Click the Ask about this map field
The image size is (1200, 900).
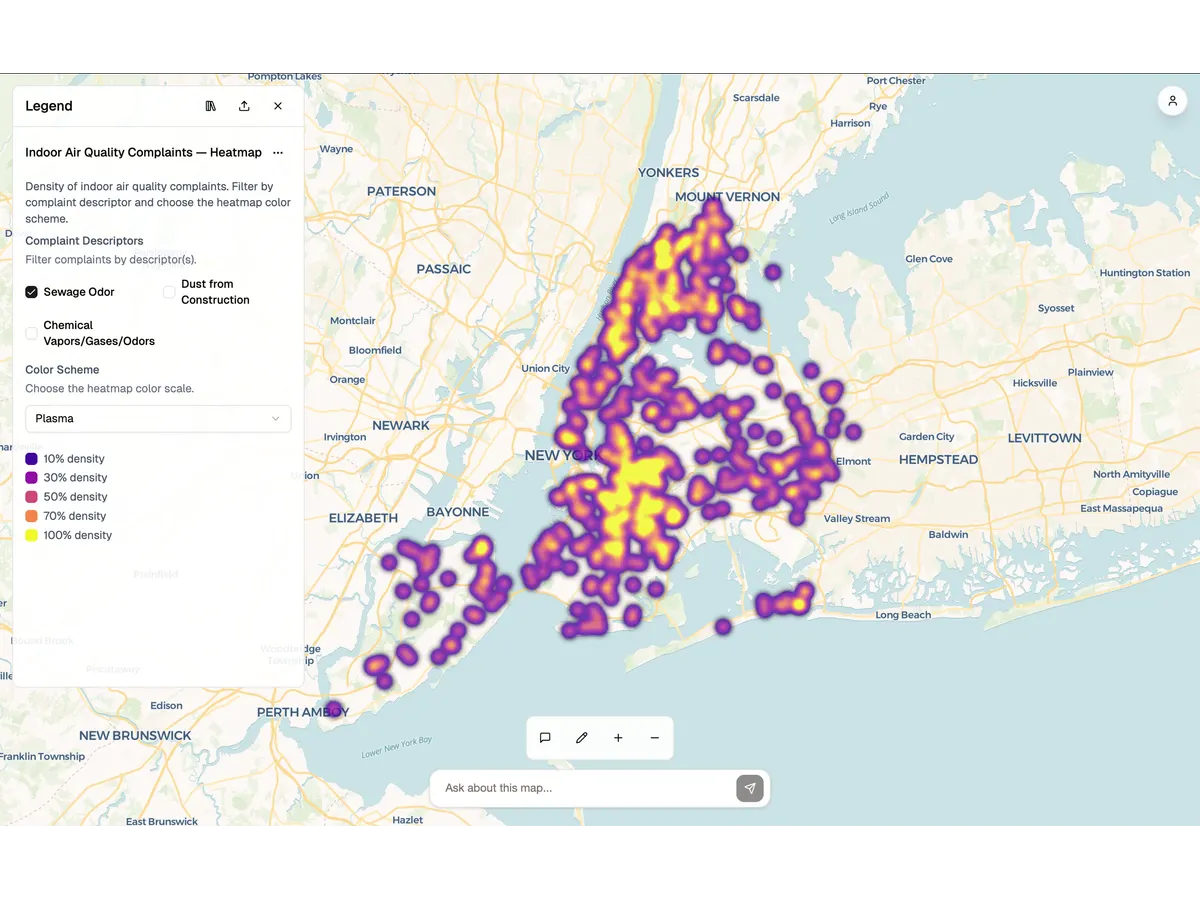(x=585, y=788)
